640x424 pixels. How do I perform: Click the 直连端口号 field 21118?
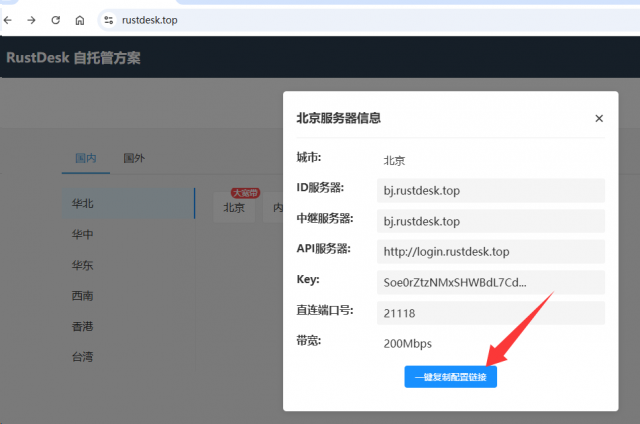(491, 313)
